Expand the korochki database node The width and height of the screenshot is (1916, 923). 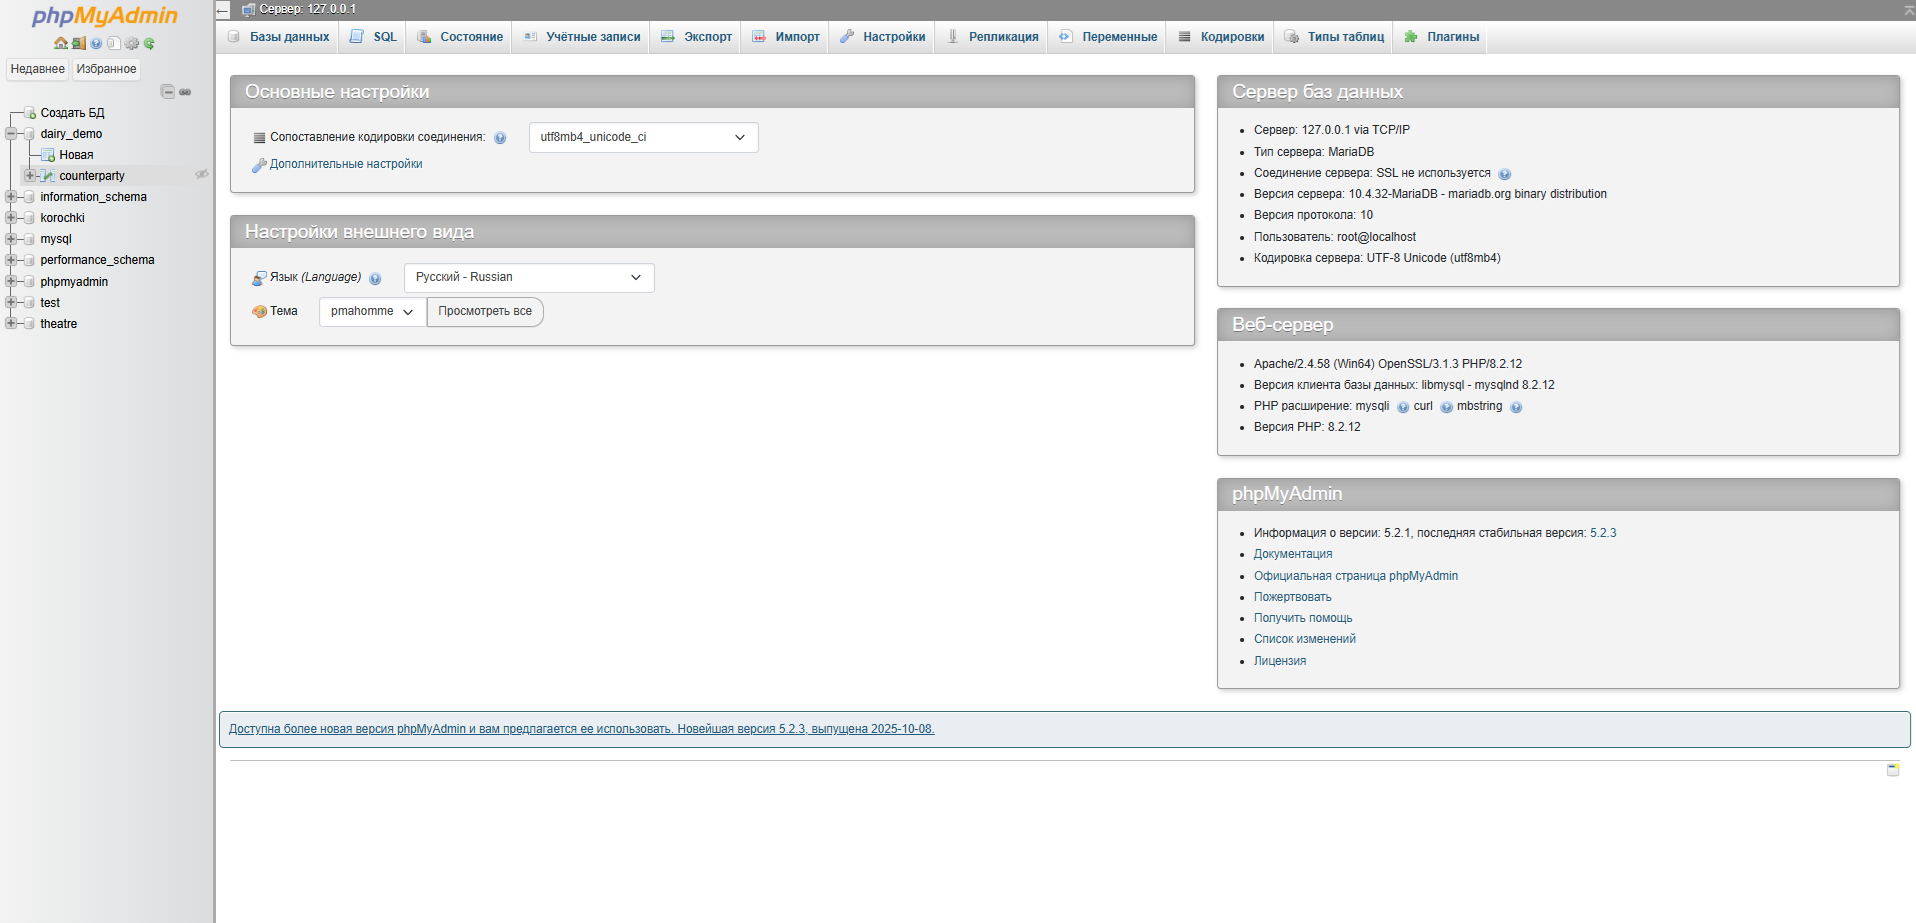[11, 218]
